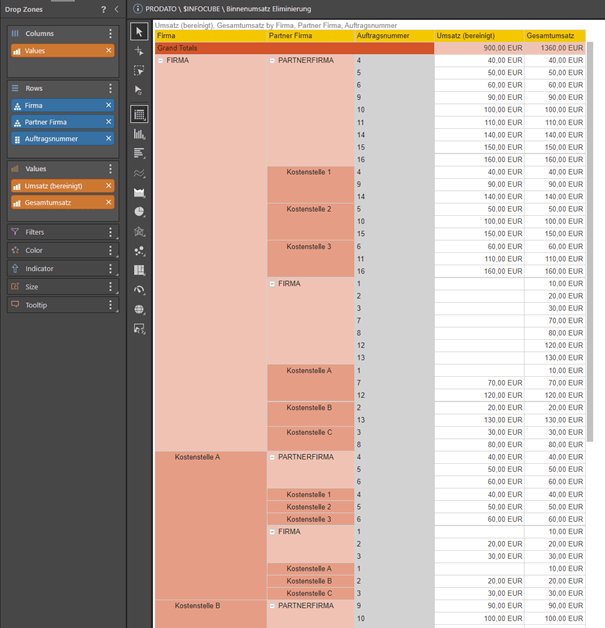Collapse the Drop Zones panel chevron
The height and width of the screenshot is (628, 605).
click(116, 9)
